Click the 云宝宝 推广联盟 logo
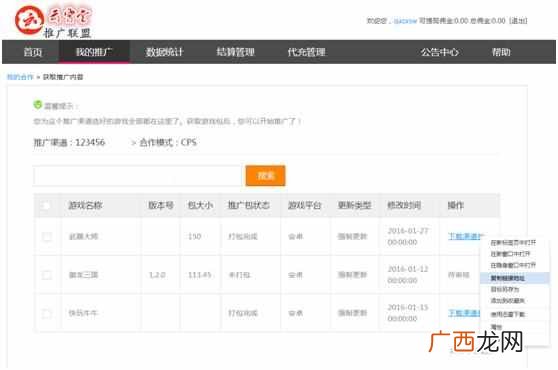Viewport: 558px width, 370px height. coord(53,21)
